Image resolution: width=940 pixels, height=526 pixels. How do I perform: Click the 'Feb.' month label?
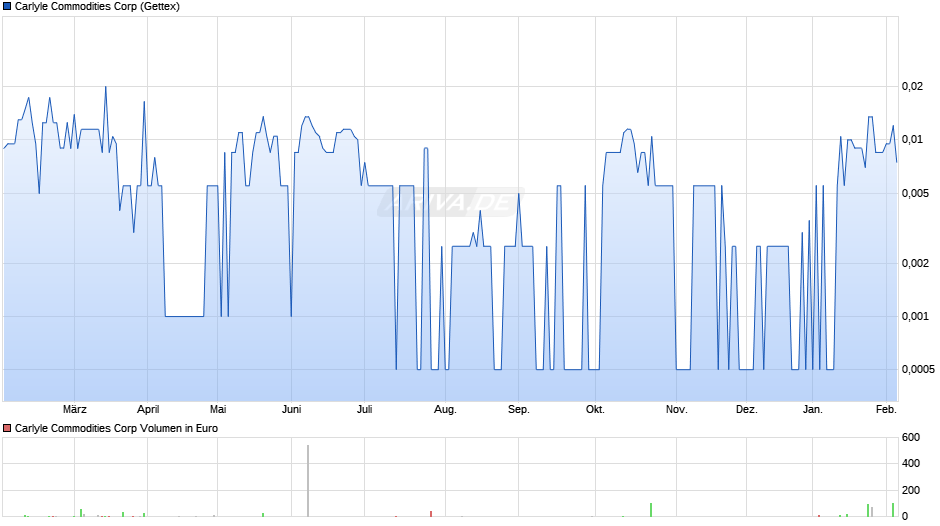tap(886, 410)
